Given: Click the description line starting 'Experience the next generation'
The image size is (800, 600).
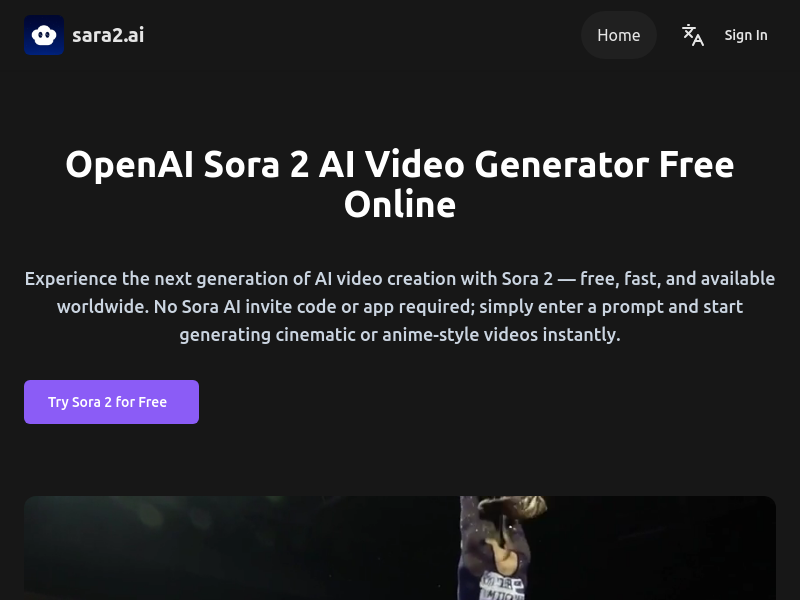Looking at the screenshot, I should click(x=400, y=279).
